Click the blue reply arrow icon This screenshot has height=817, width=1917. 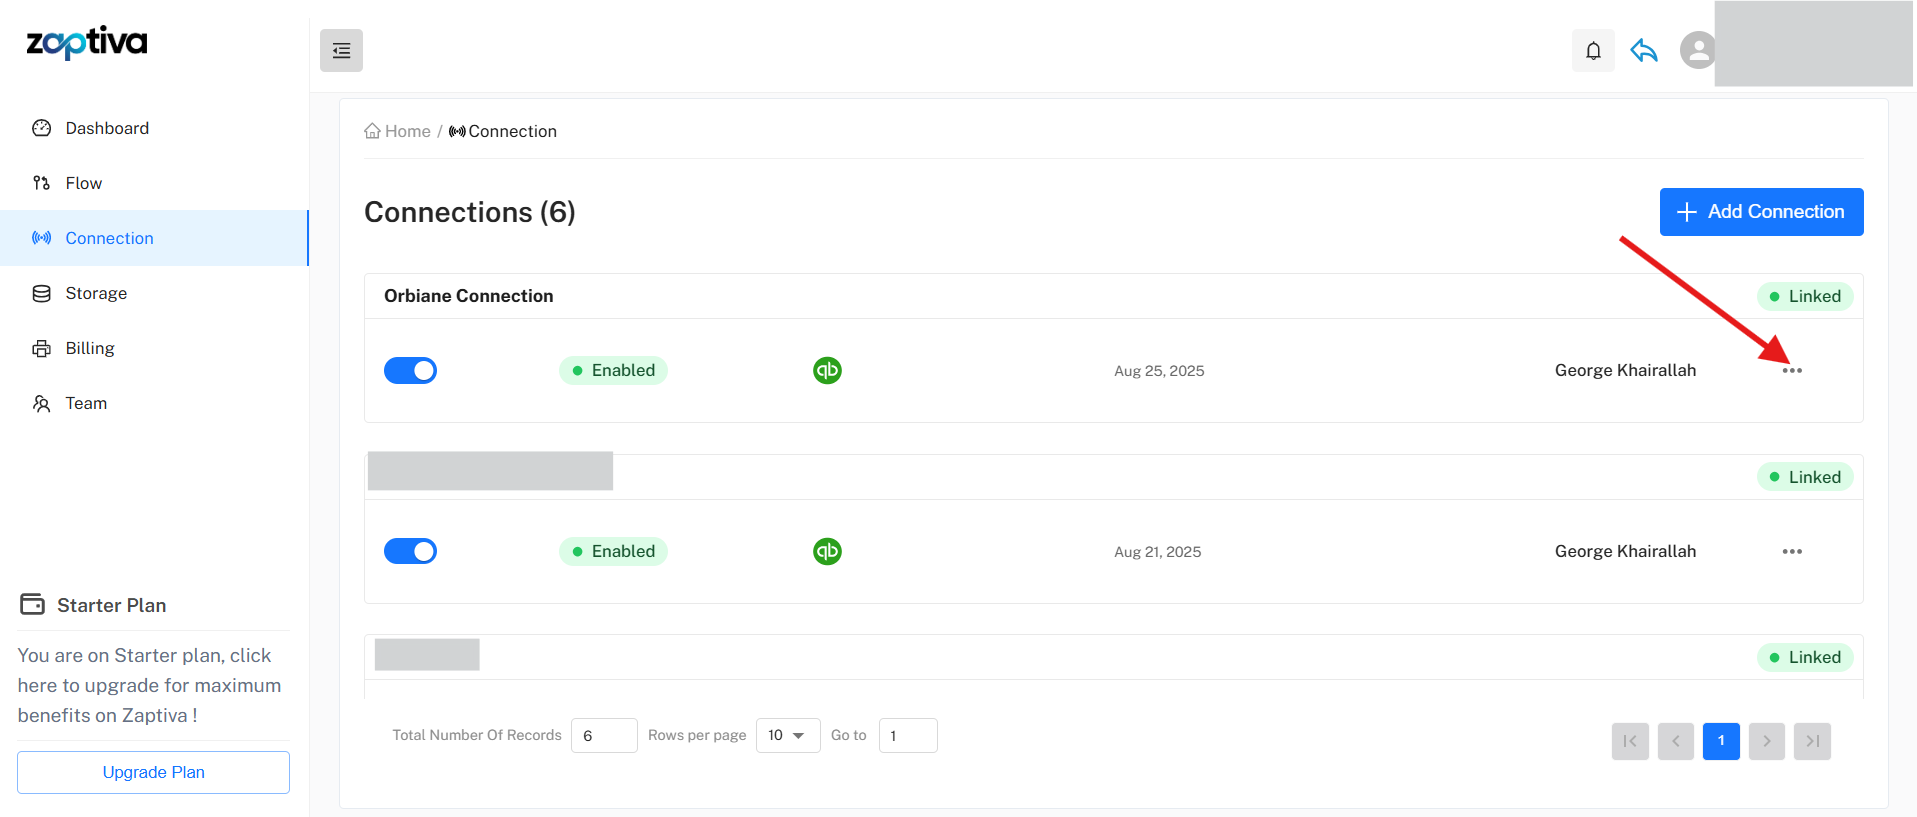point(1643,51)
